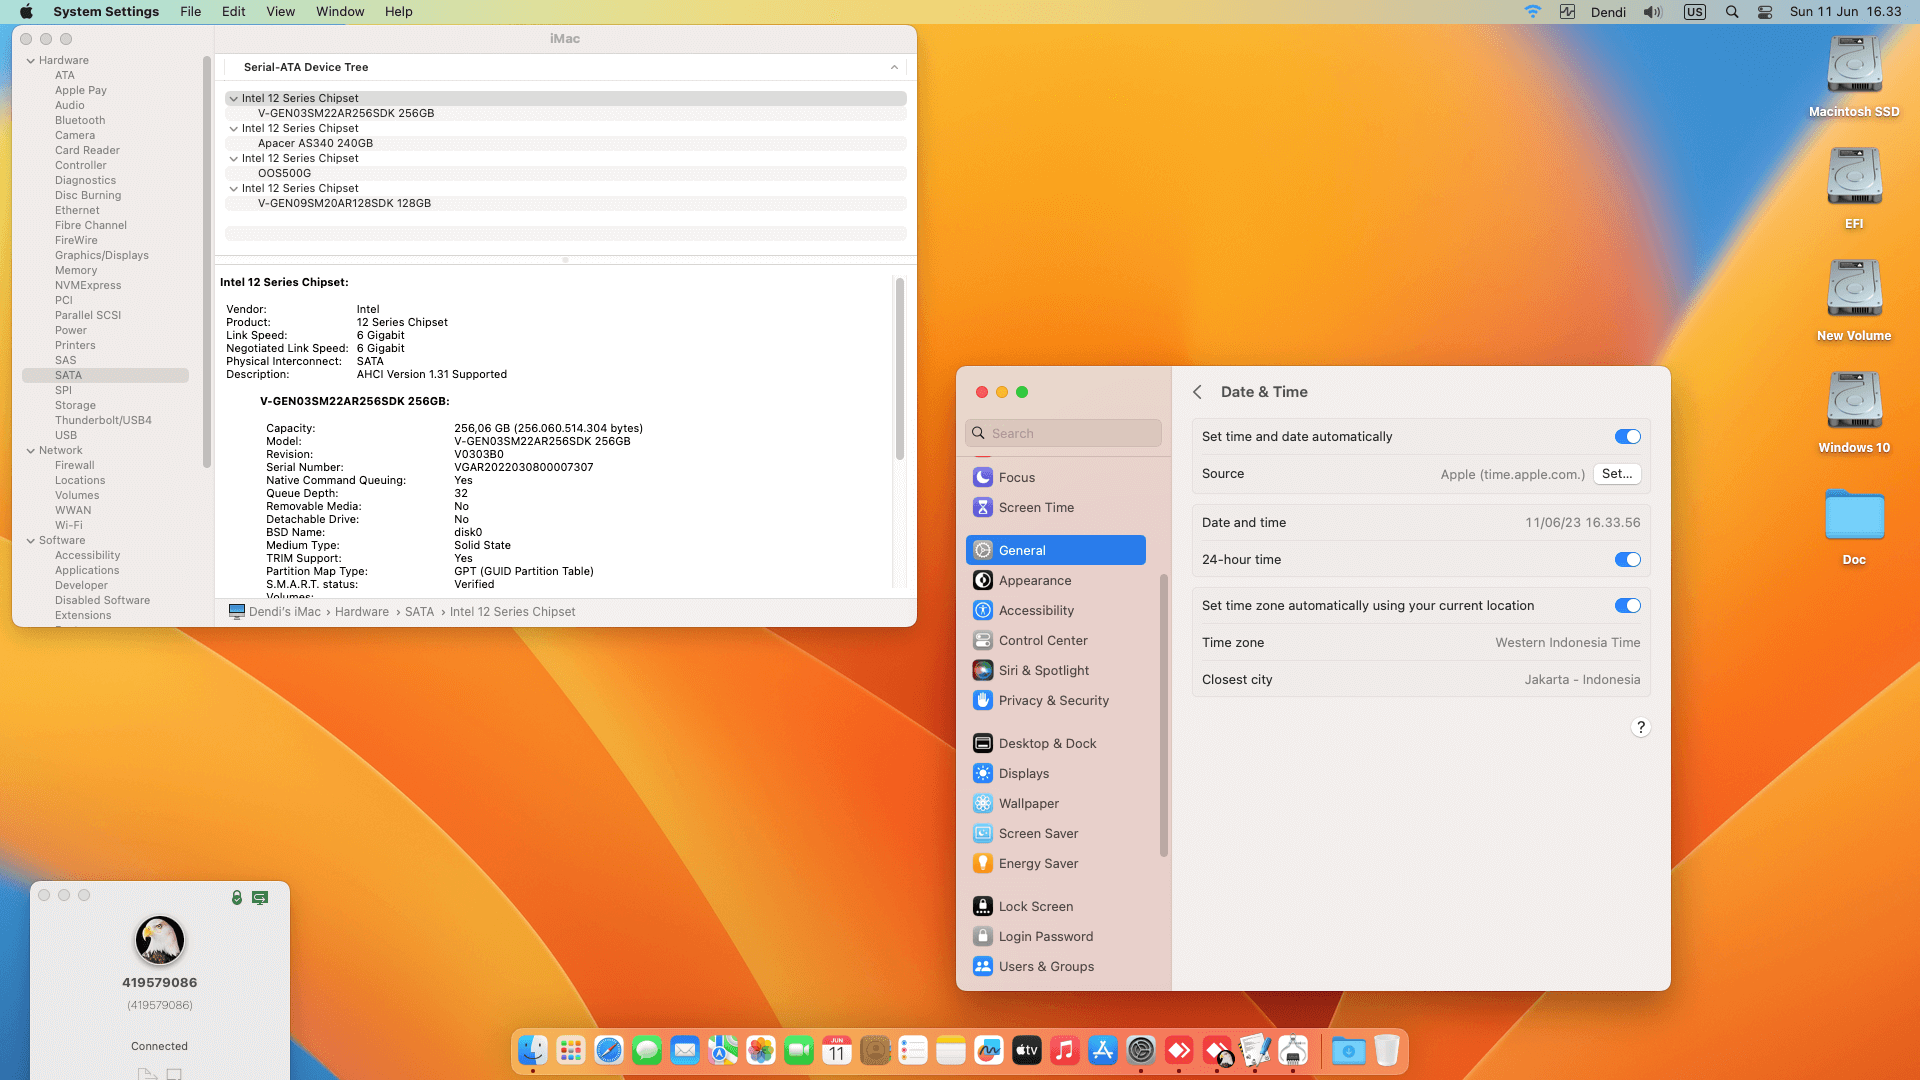Click Serial-ATA Device Tree sort chevron

[x=894, y=67]
